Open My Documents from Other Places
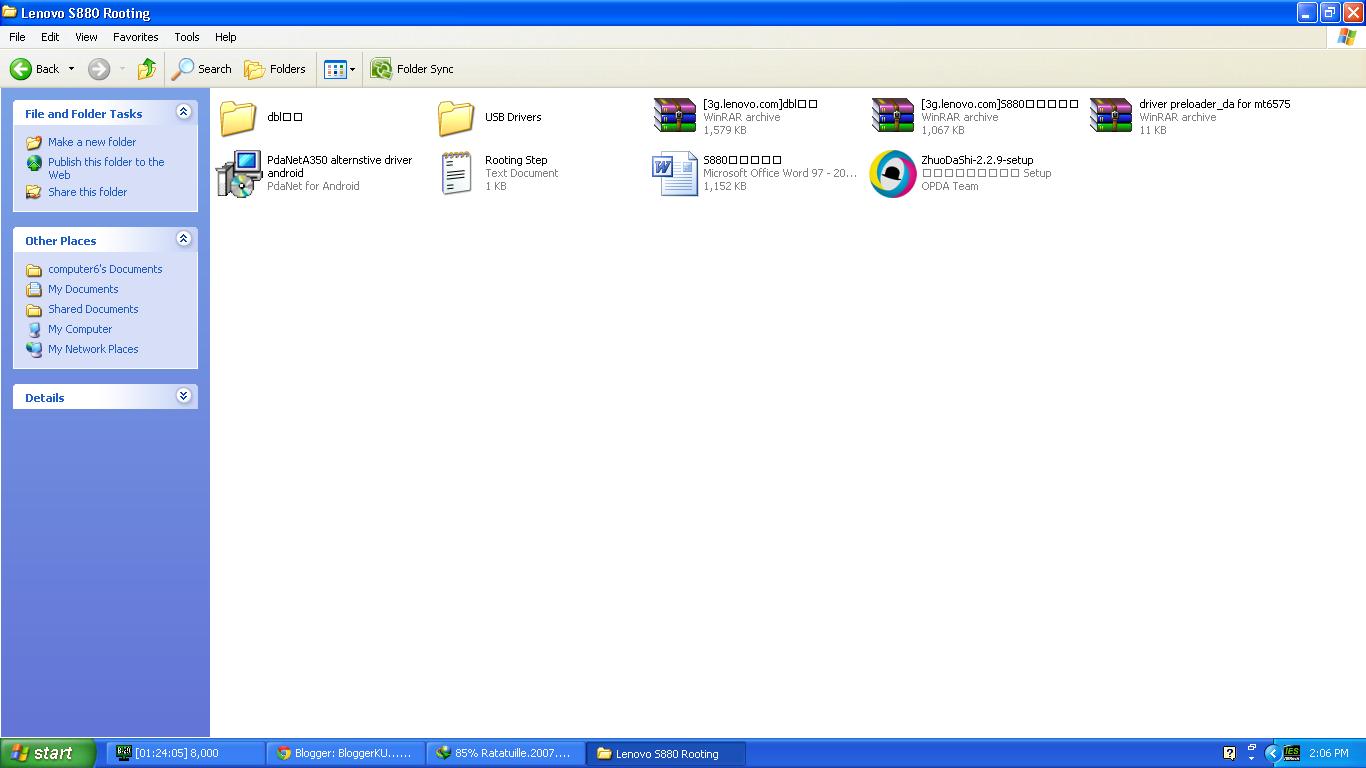1366x768 pixels. tap(83, 289)
